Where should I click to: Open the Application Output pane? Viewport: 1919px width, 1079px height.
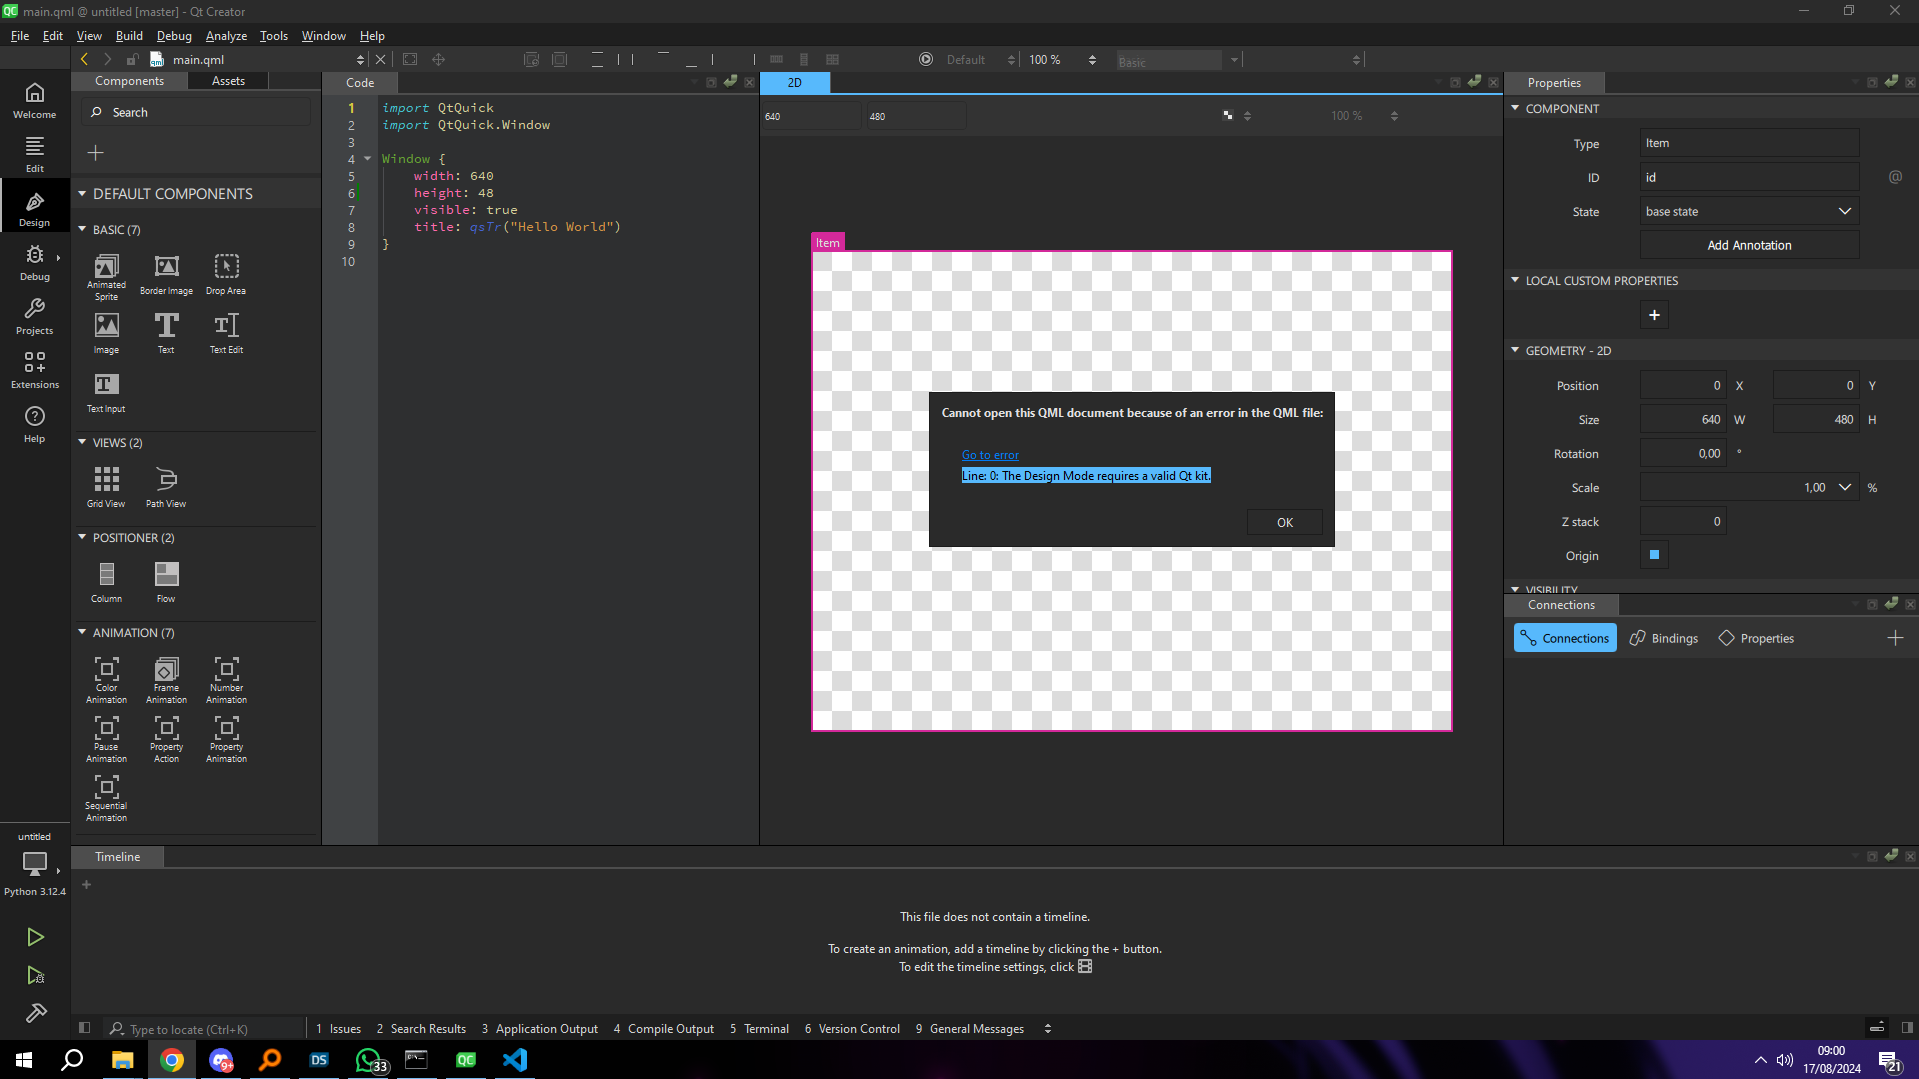coord(539,1029)
